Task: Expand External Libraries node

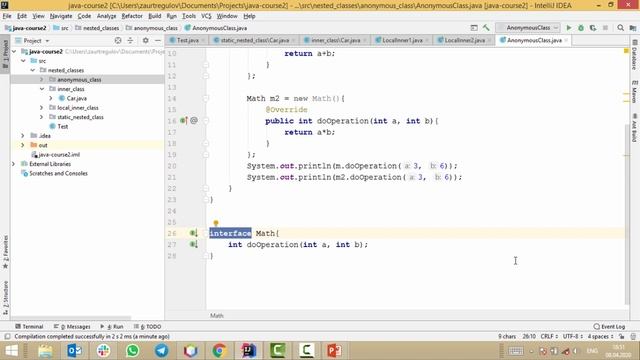Action: pos(13,164)
